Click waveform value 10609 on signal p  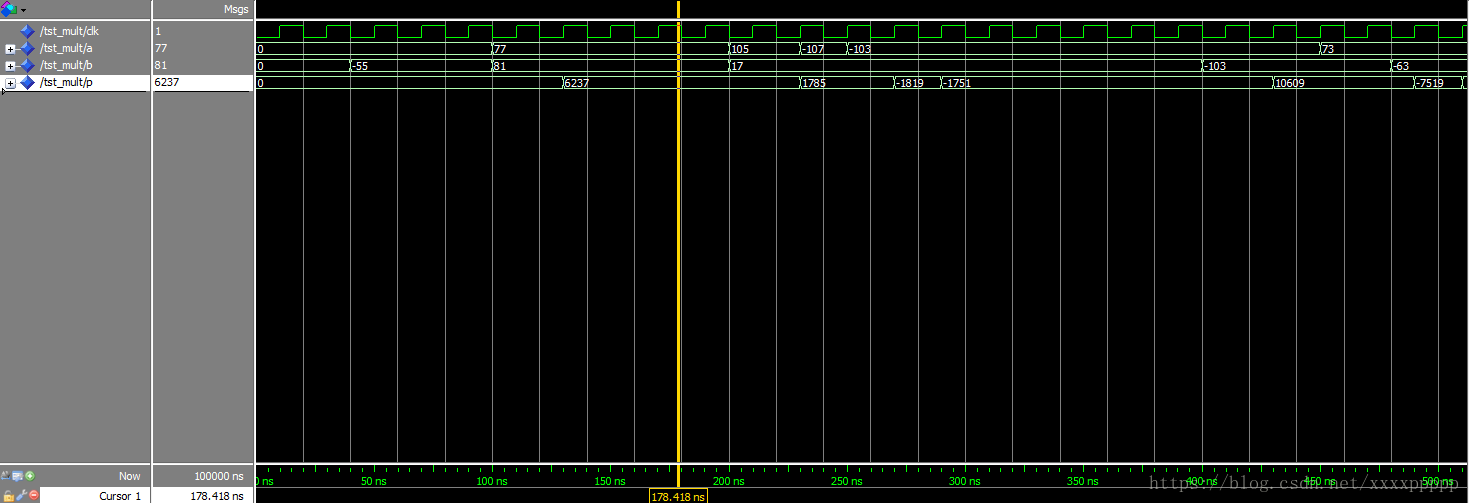(x=1290, y=83)
